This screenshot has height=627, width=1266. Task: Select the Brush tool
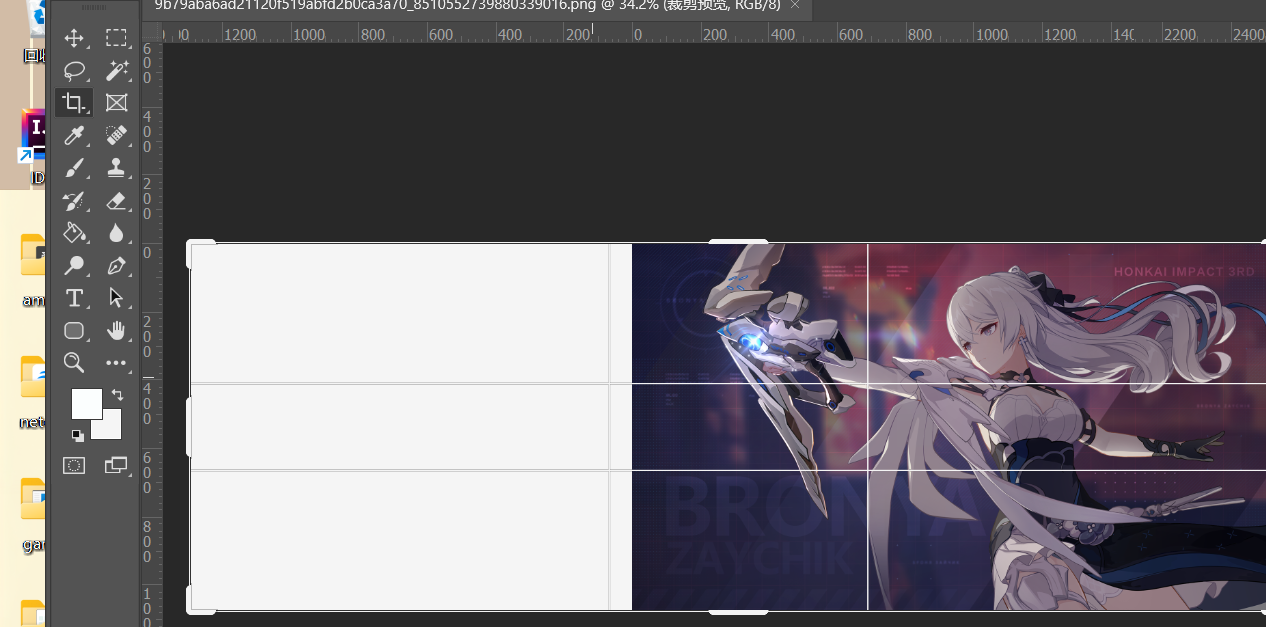point(74,168)
